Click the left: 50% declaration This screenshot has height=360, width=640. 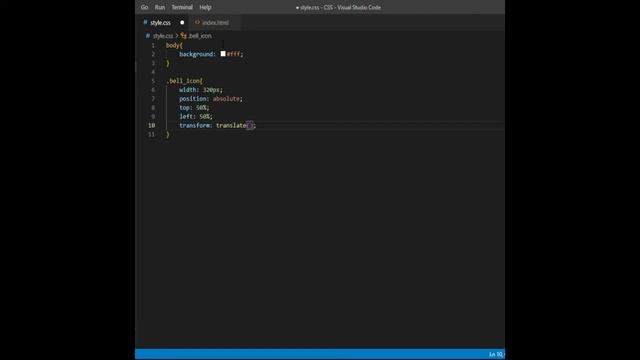pos(196,117)
